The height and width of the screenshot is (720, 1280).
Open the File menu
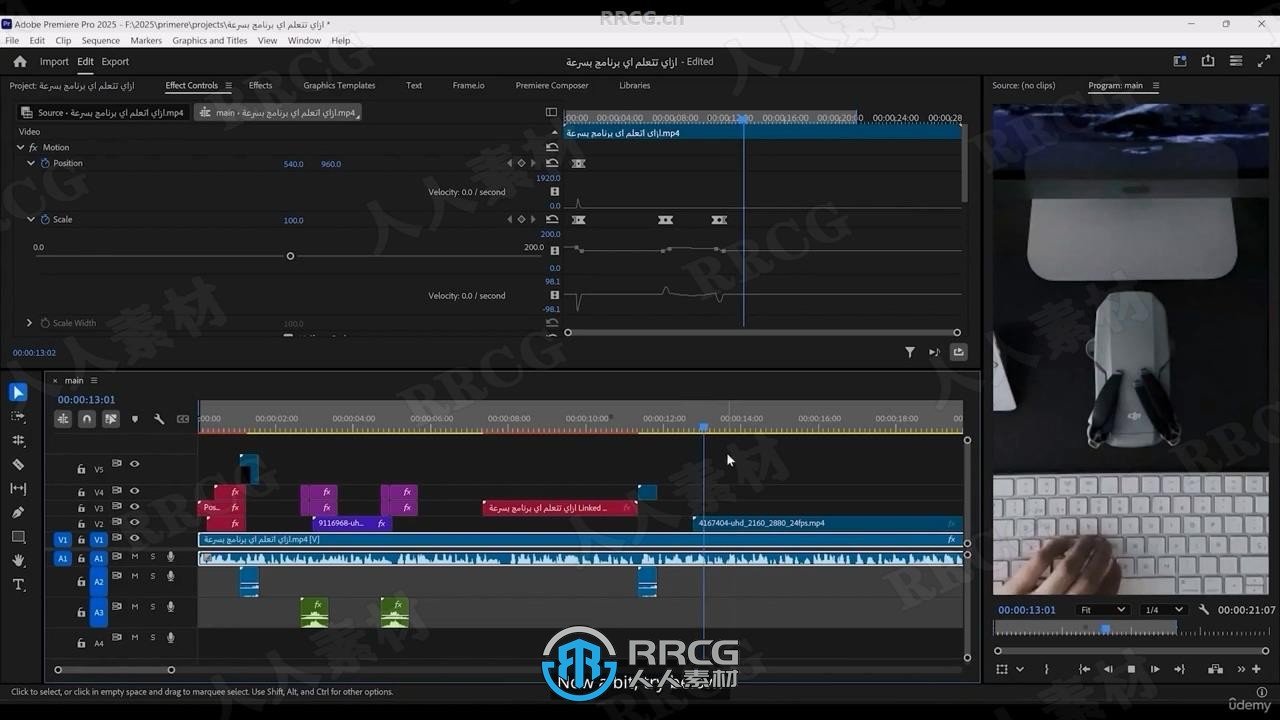[12, 41]
